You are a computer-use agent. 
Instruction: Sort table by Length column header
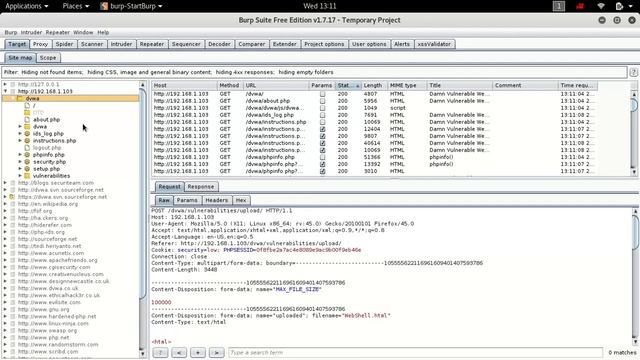(x=373, y=85)
